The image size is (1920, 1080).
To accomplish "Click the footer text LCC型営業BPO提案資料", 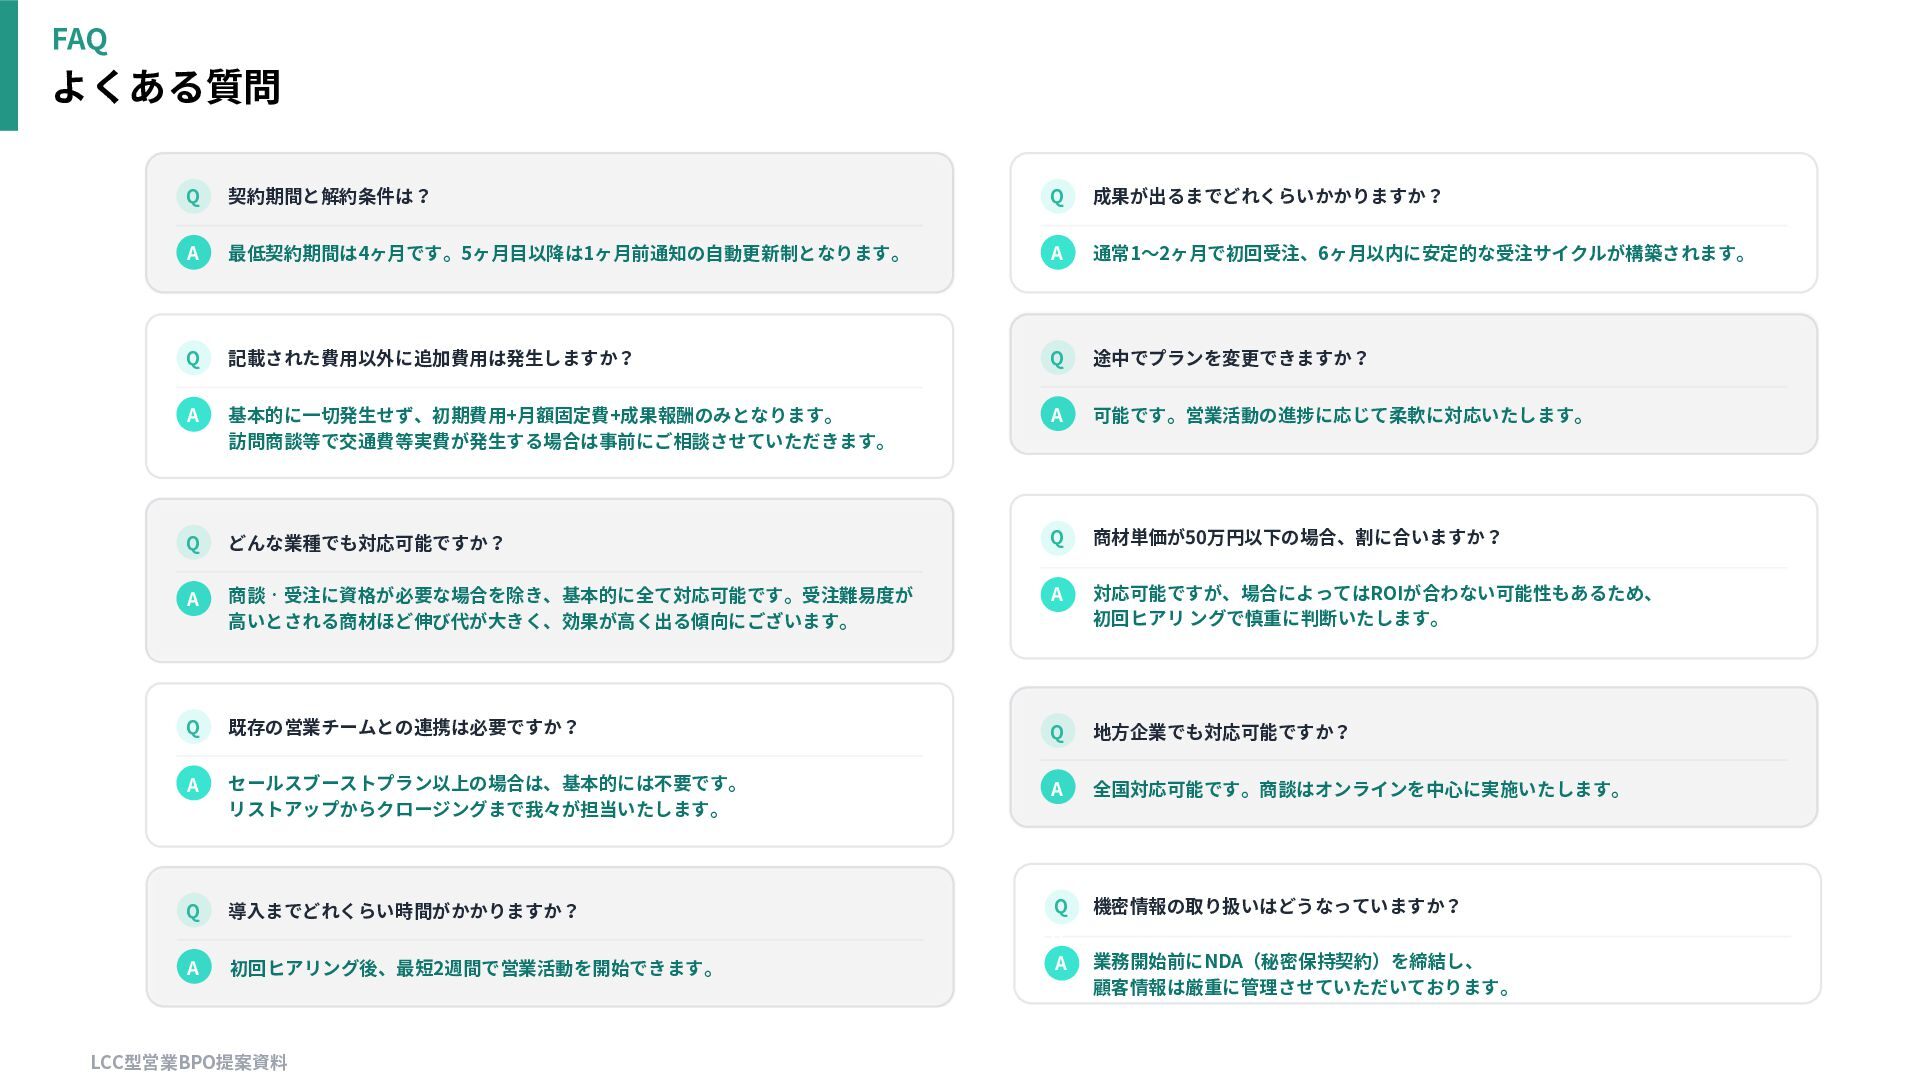I will (189, 1062).
